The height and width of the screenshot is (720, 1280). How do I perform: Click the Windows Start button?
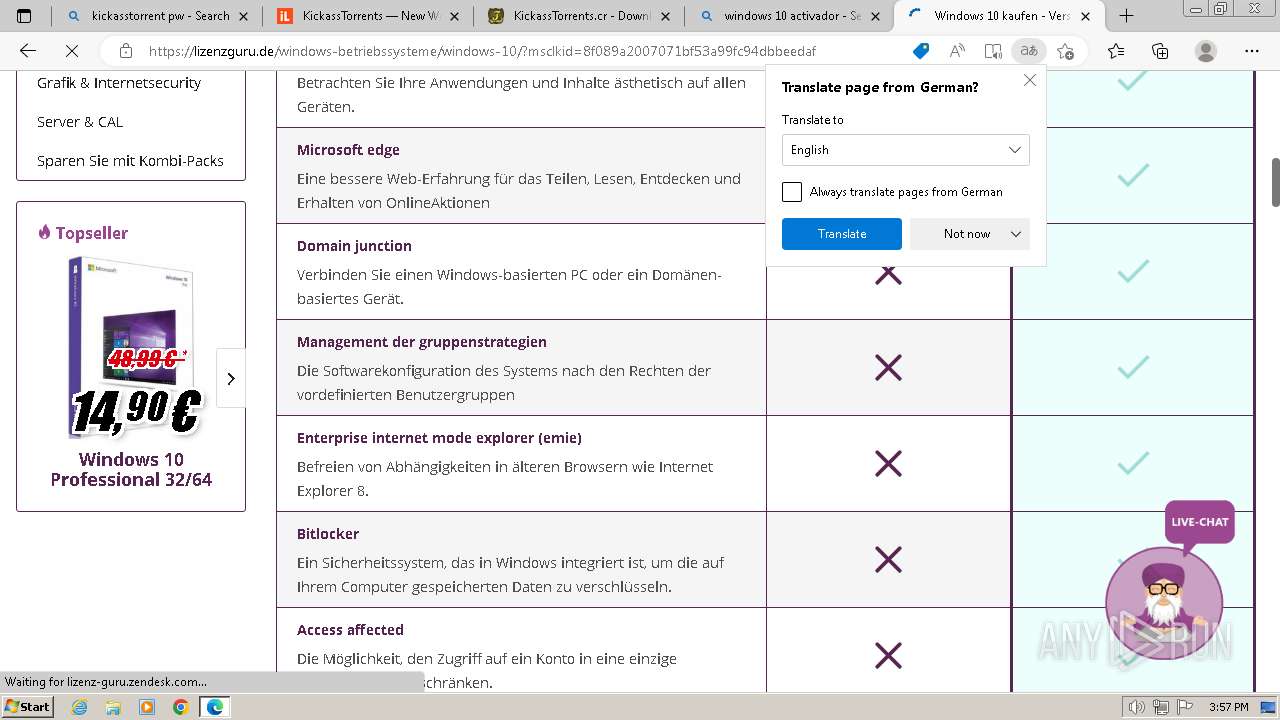(x=27, y=706)
